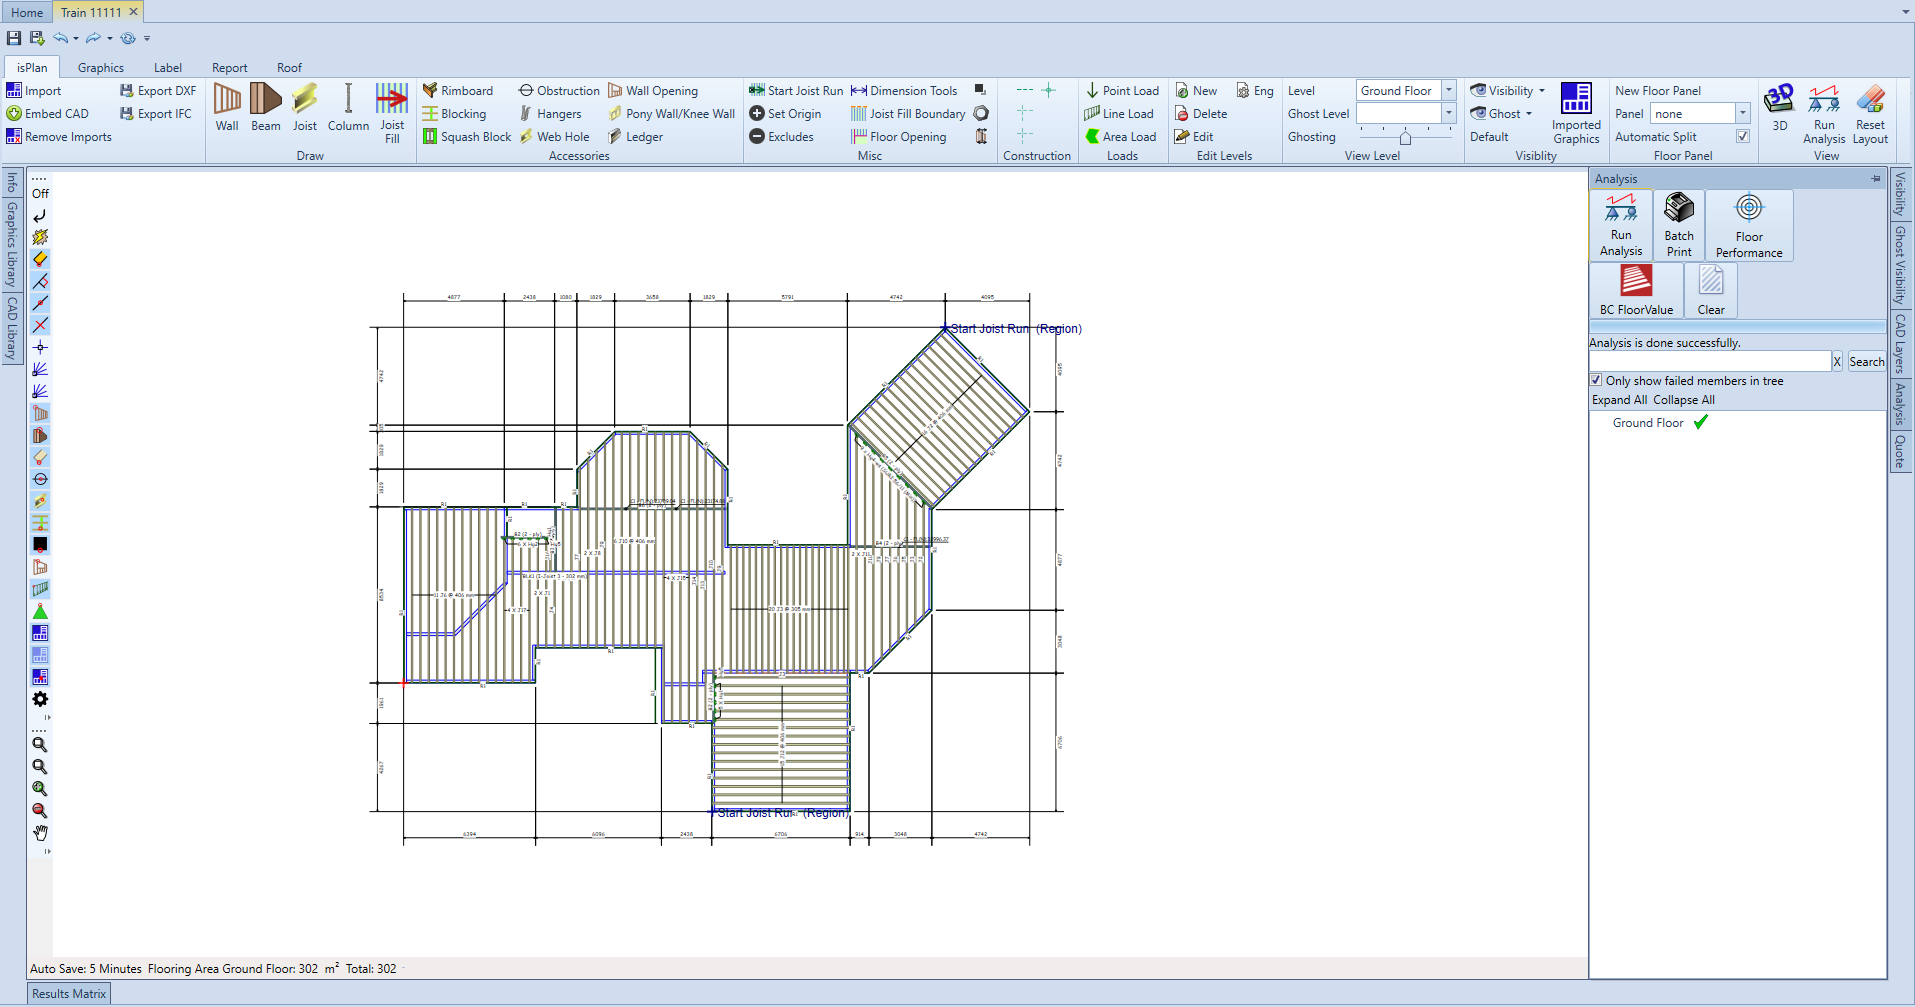The width and height of the screenshot is (1915, 1007).
Task: Select the Beam draw tool
Action: coord(266,107)
